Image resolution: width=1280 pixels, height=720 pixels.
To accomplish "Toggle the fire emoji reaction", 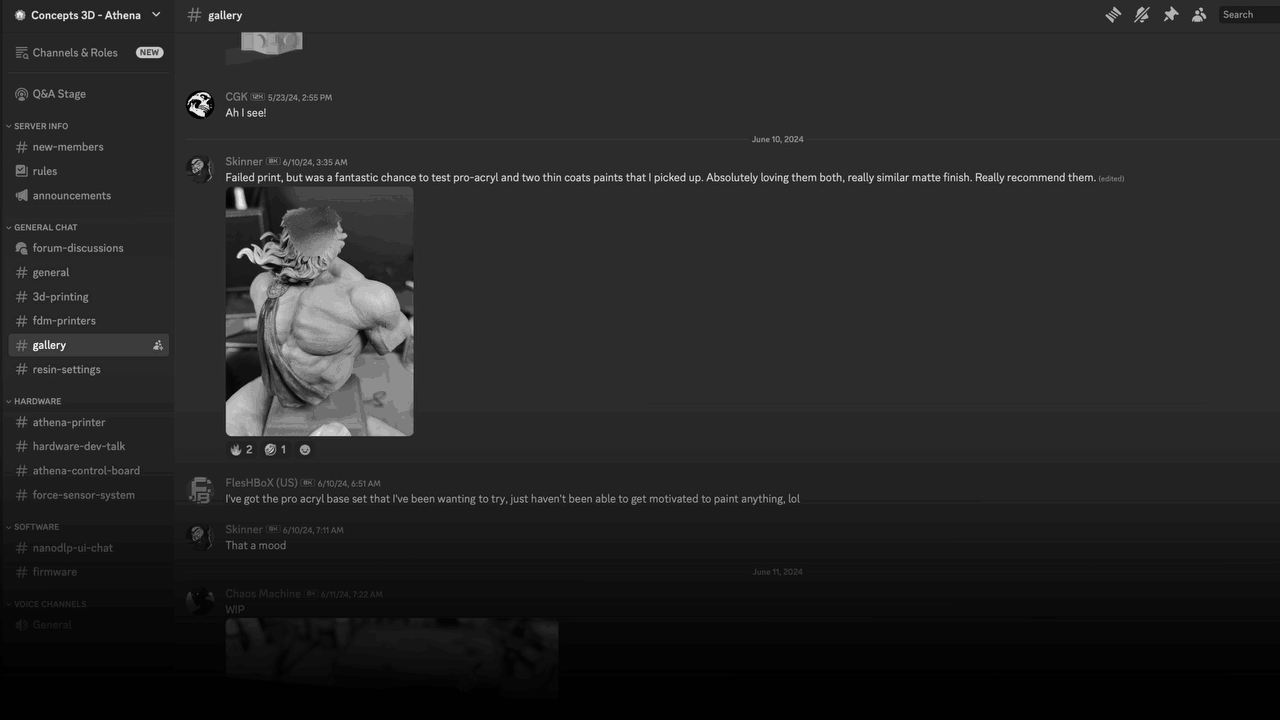I will point(241,450).
